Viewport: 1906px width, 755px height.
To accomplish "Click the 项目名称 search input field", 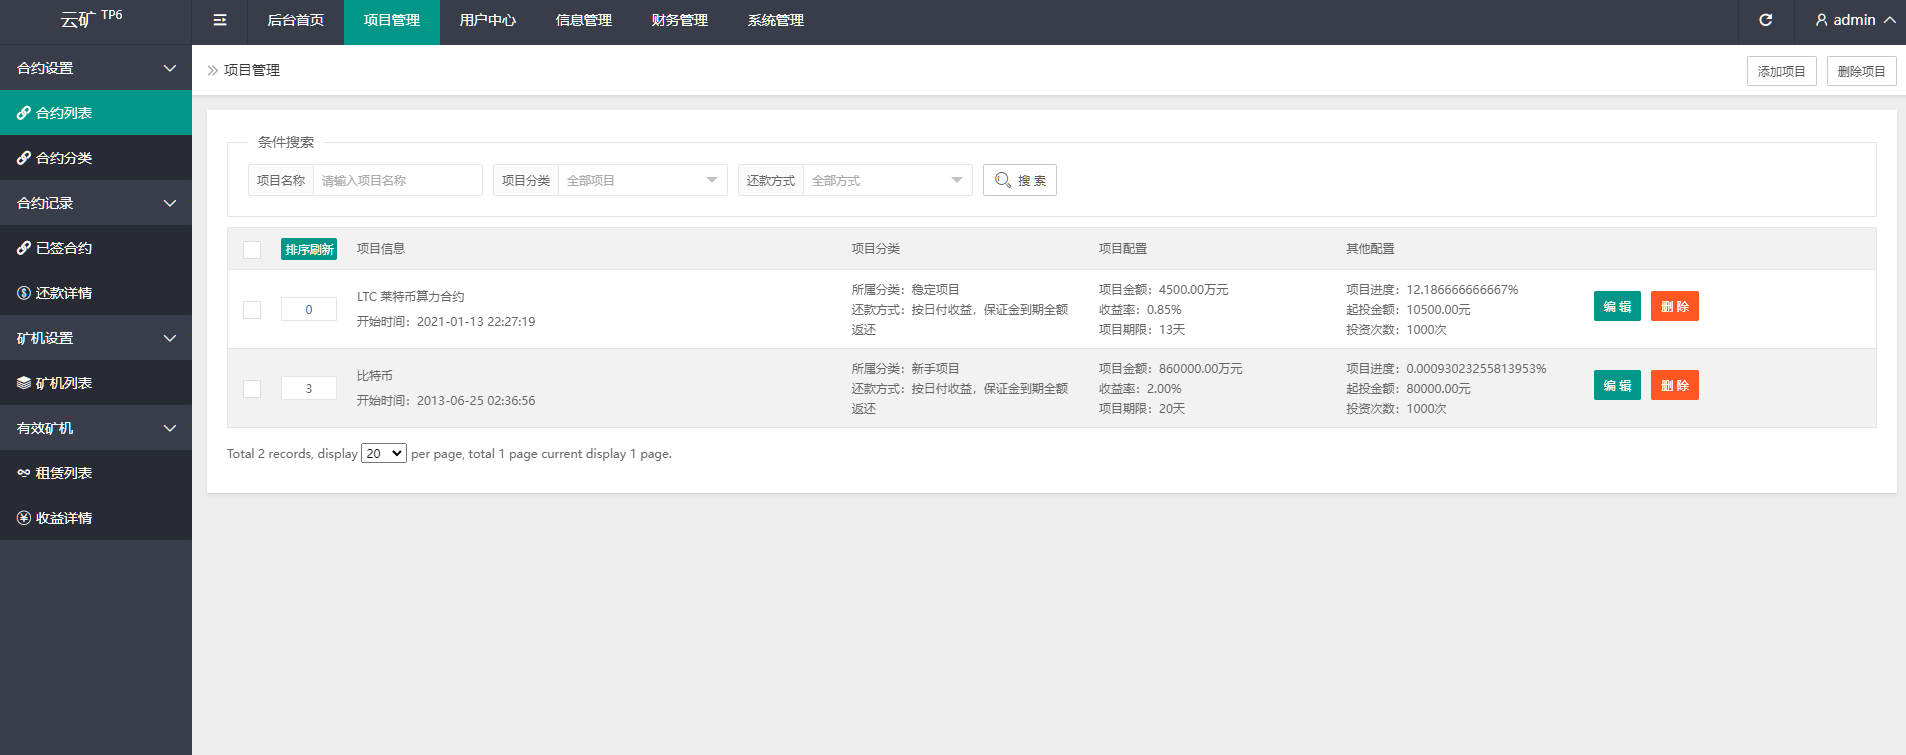I will (x=397, y=180).
